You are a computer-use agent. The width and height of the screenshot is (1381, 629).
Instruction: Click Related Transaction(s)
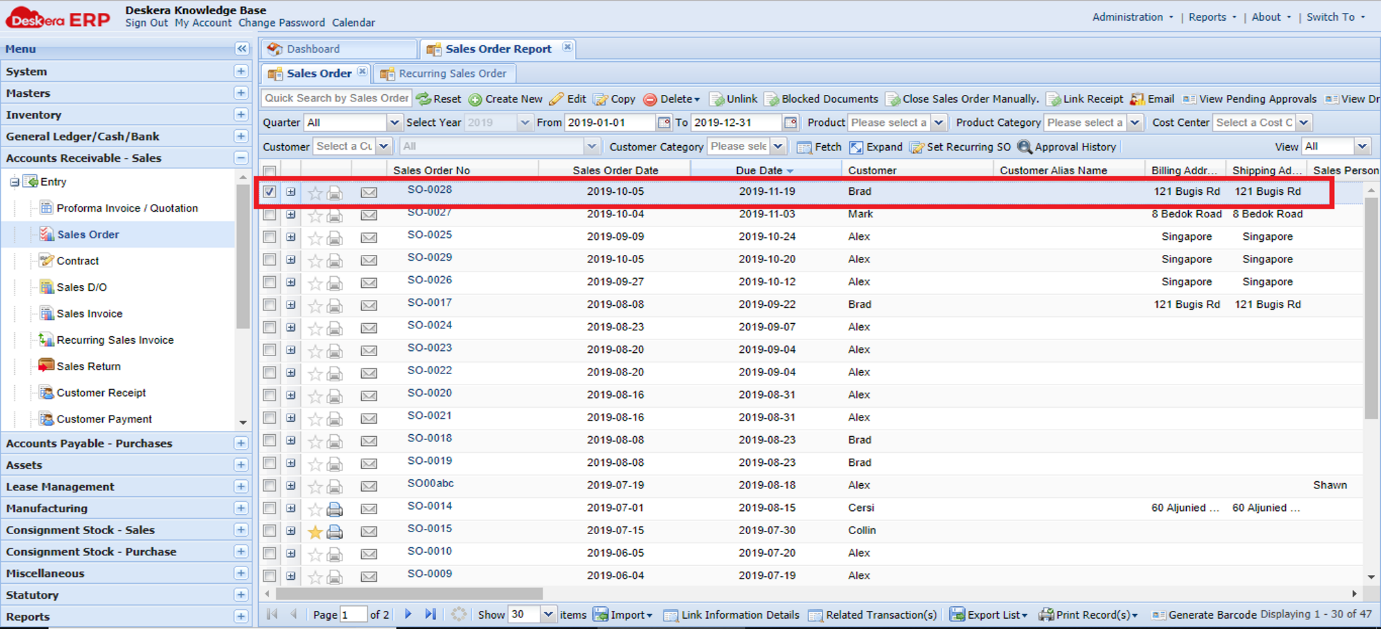click(x=873, y=615)
